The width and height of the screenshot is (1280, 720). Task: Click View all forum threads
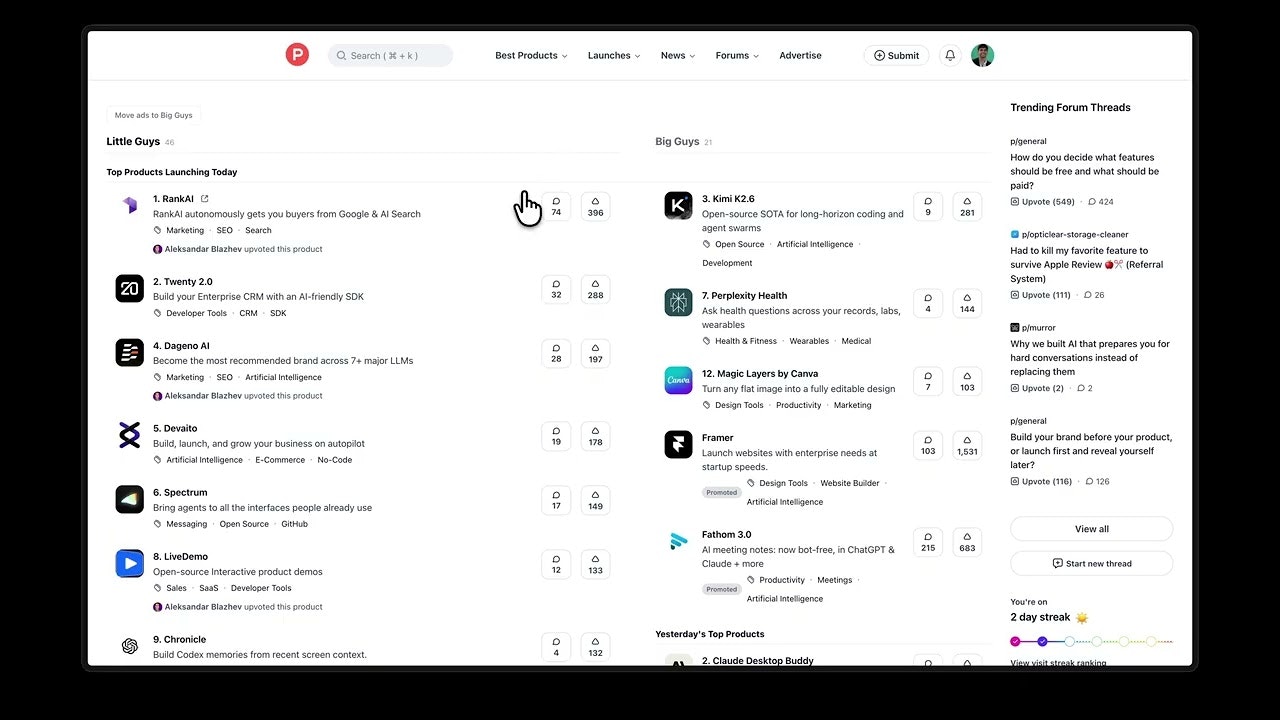[1091, 529]
